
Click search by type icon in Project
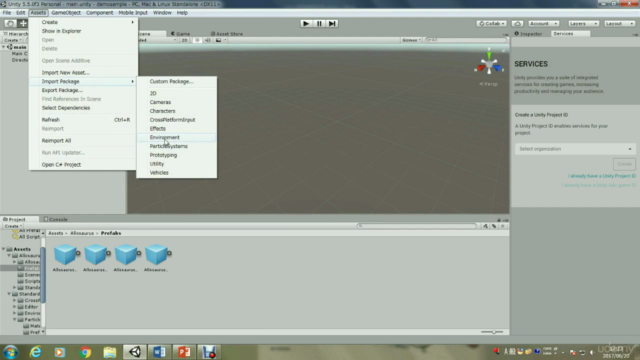click(485, 226)
